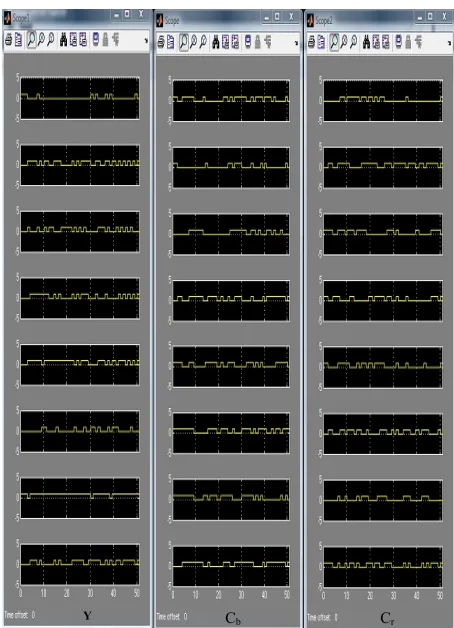This screenshot has width=454, height=628.
Task: Open Parameters icon in Scope1 toolbar
Action: [18, 40]
